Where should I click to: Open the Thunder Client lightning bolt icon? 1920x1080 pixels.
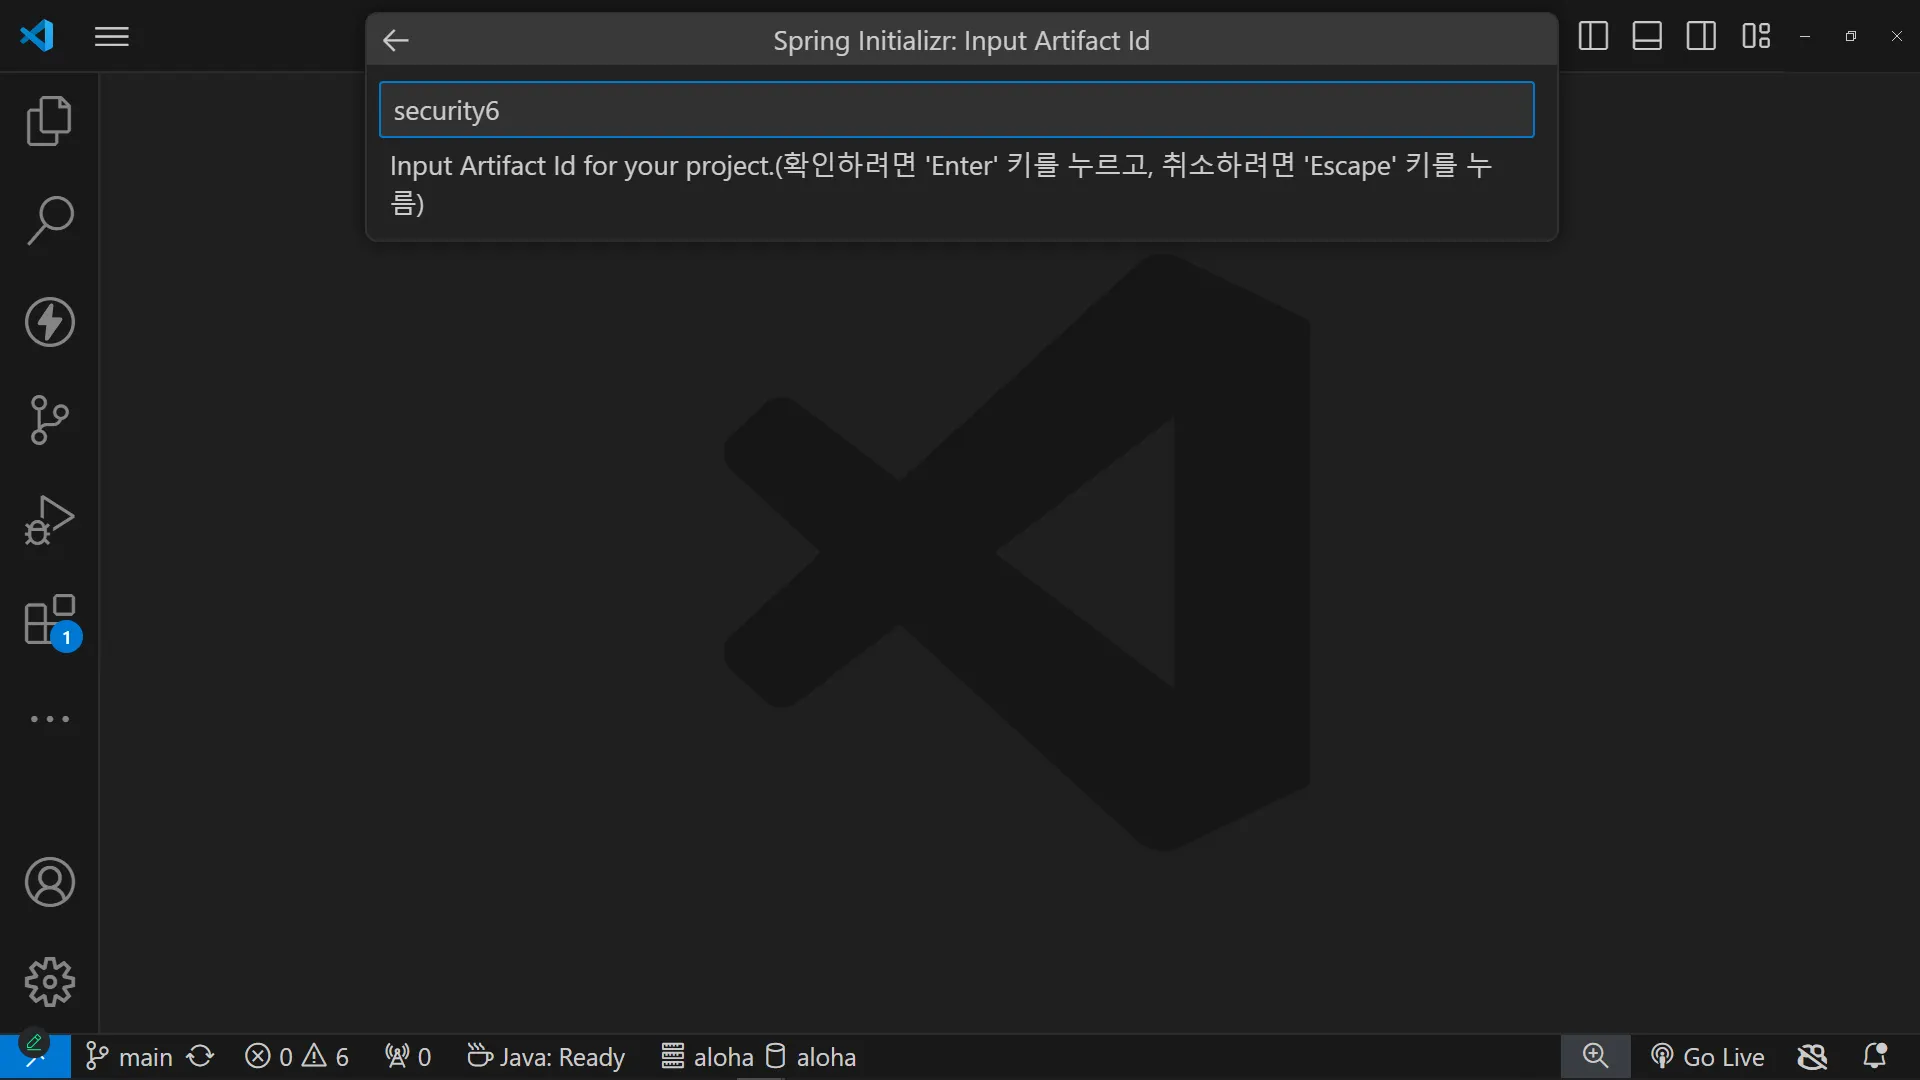[x=49, y=322]
